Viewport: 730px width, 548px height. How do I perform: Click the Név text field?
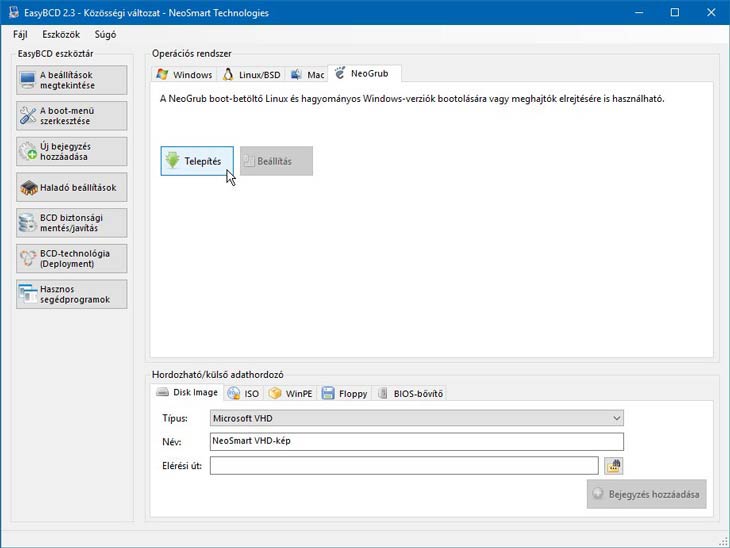point(416,441)
